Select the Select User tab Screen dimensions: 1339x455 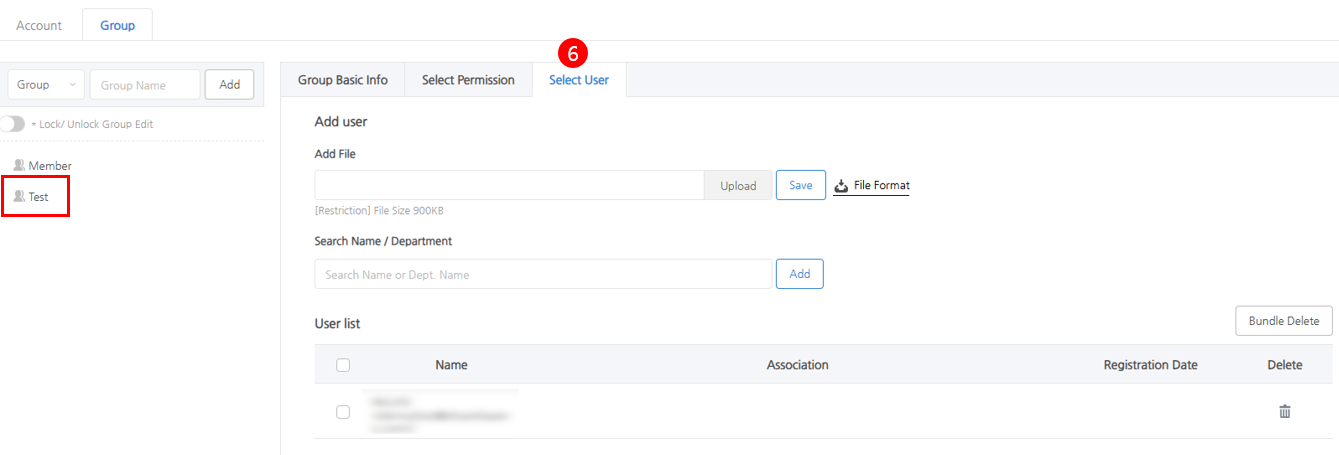point(579,80)
